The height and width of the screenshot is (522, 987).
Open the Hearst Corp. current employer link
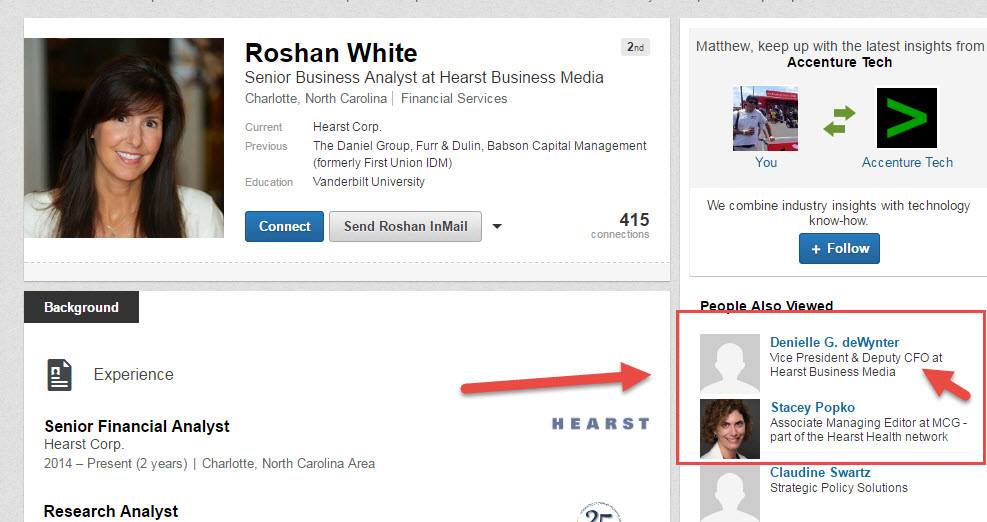point(347,127)
